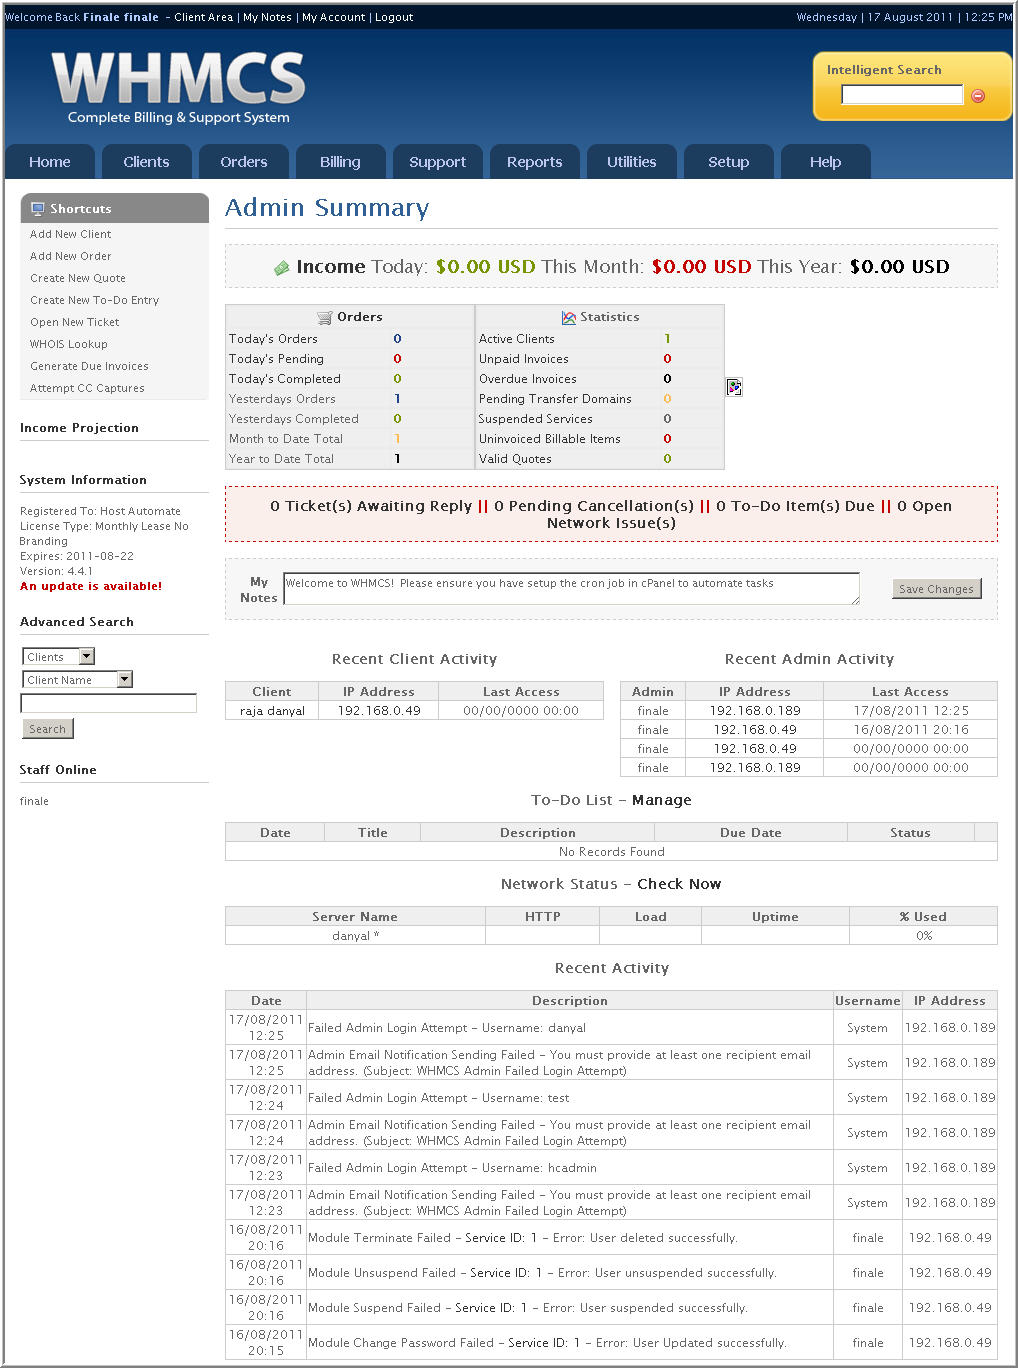Image resolution: width=1018 pixels, height=1368 pixels.
Task: Click the 'Ticket(s) Awaiting Reply' notice text
Action: tap(370, 506)
